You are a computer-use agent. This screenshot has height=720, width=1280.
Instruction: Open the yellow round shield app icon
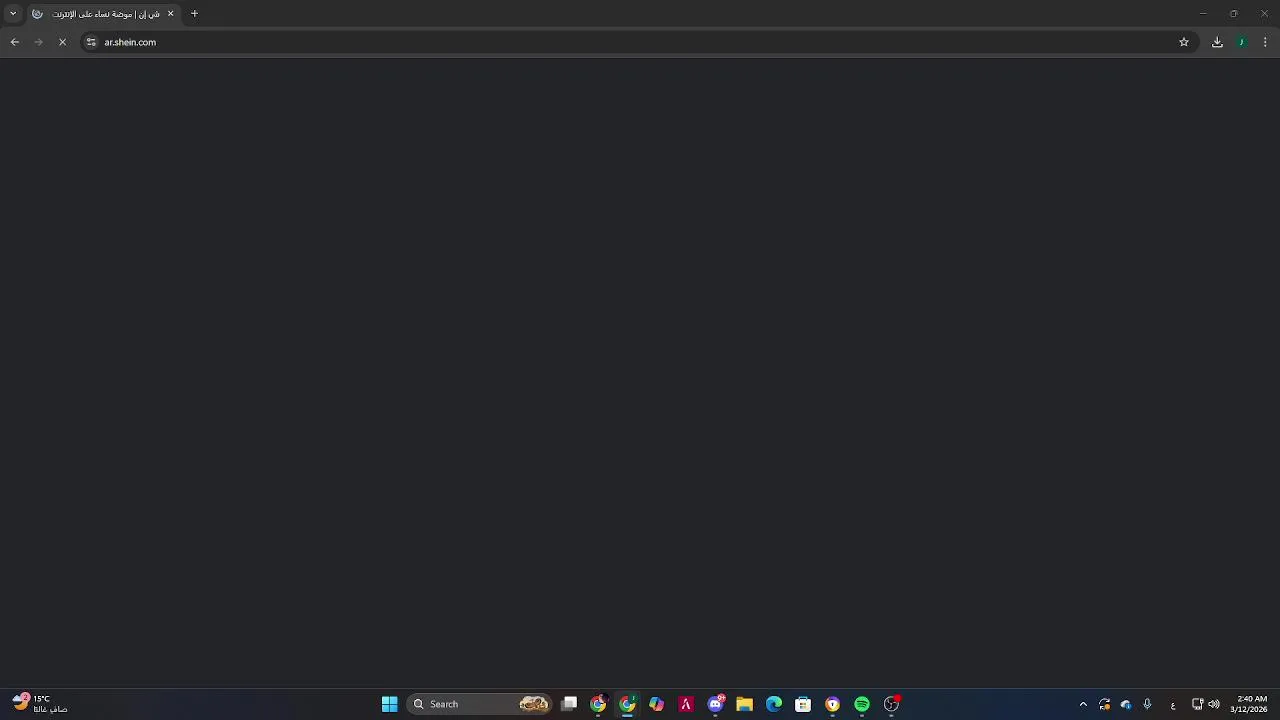[x=832, y=704]
